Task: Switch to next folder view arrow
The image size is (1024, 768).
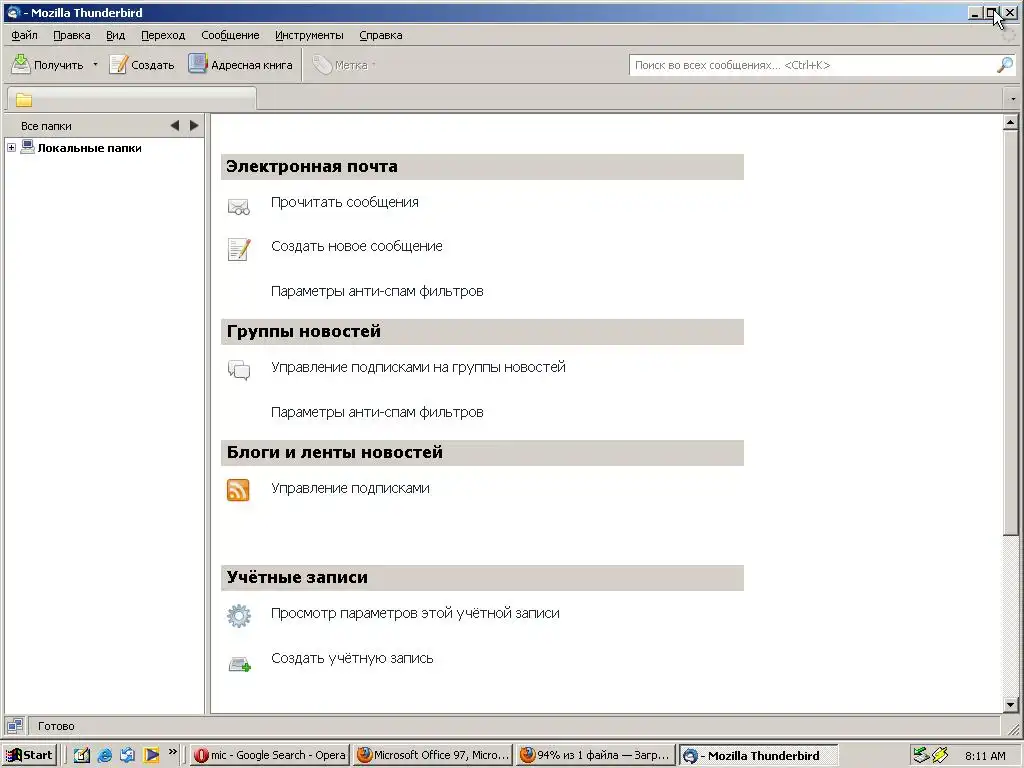Action: click(x=194, y=125)
